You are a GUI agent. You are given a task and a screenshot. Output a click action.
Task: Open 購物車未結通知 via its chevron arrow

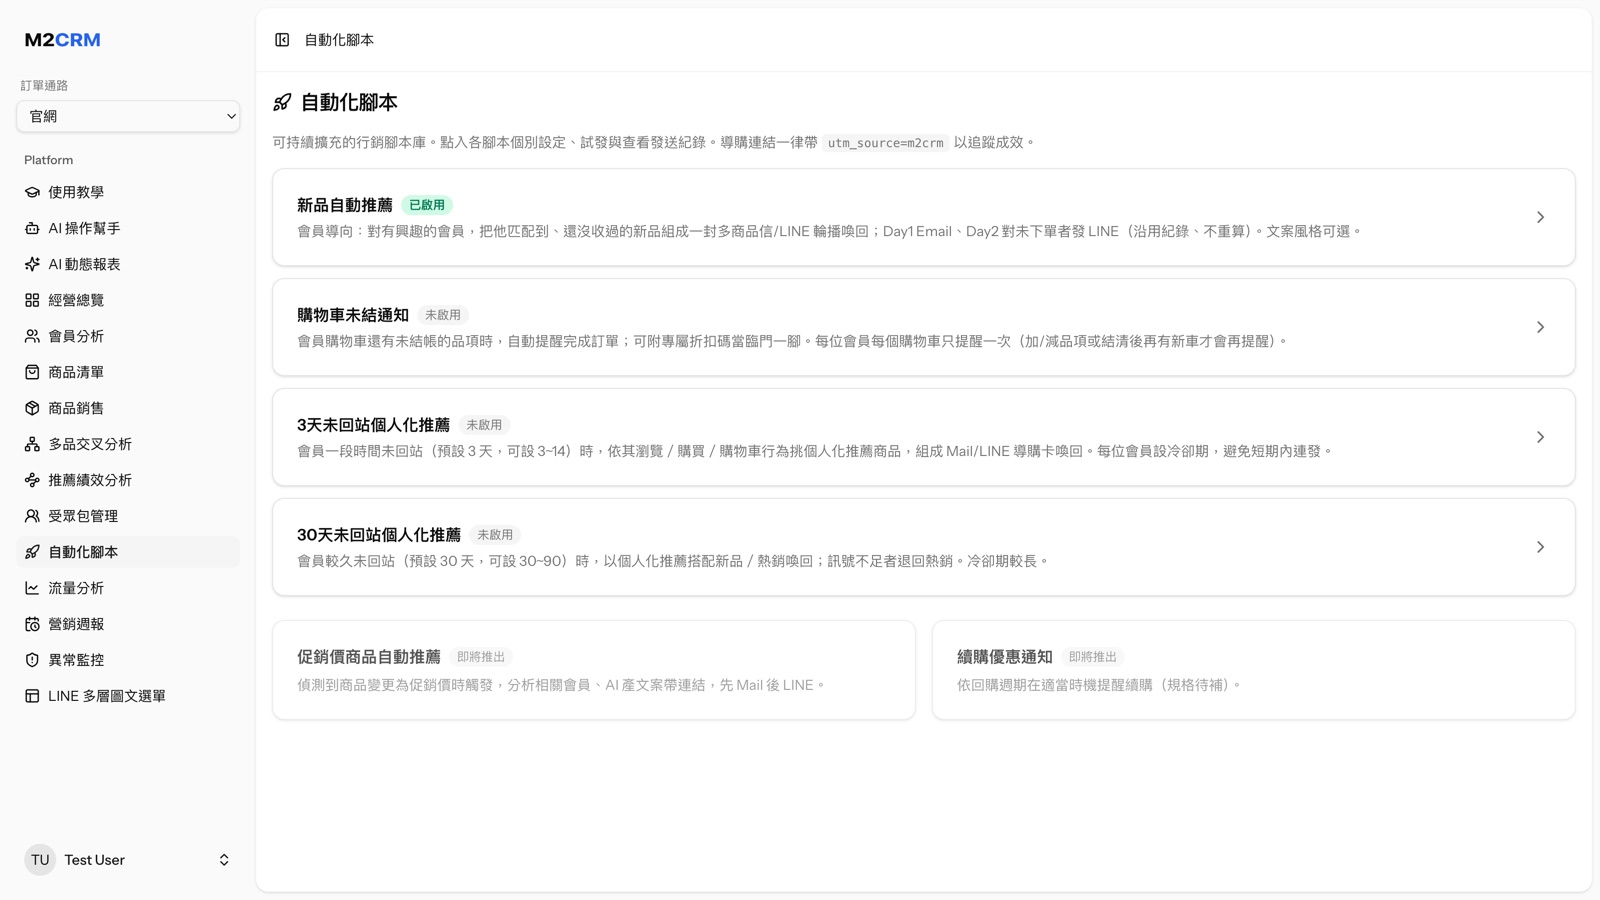click(1540, 327)
